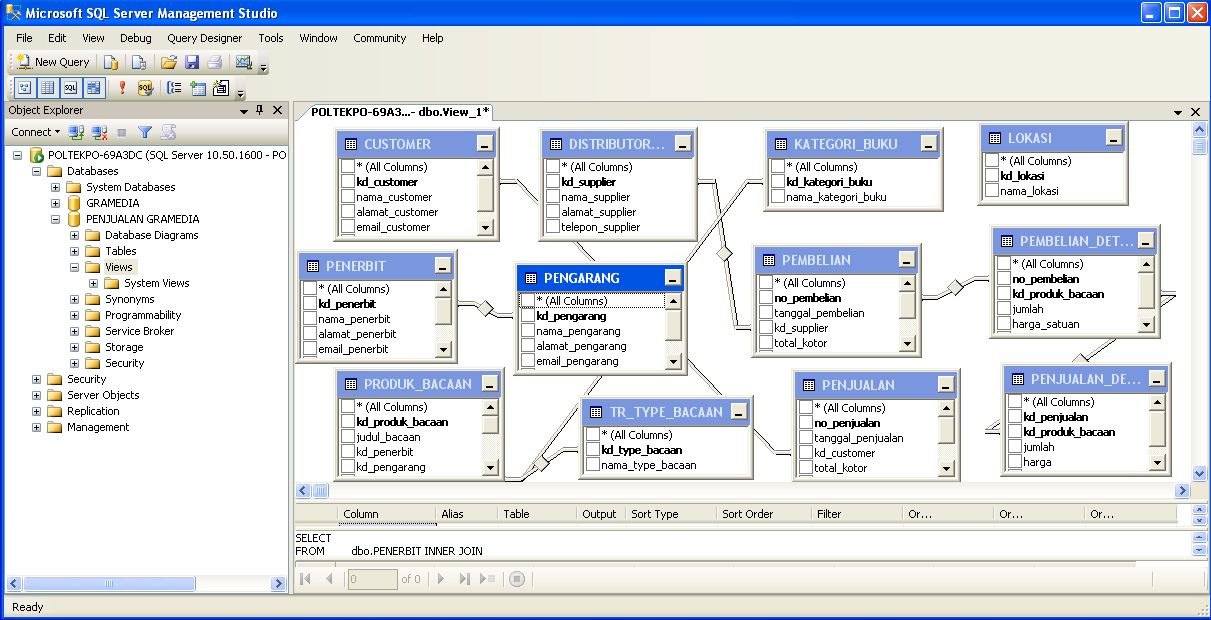
Task: Check nama_kategori_buku column checkbox
Action: point(778,197)
